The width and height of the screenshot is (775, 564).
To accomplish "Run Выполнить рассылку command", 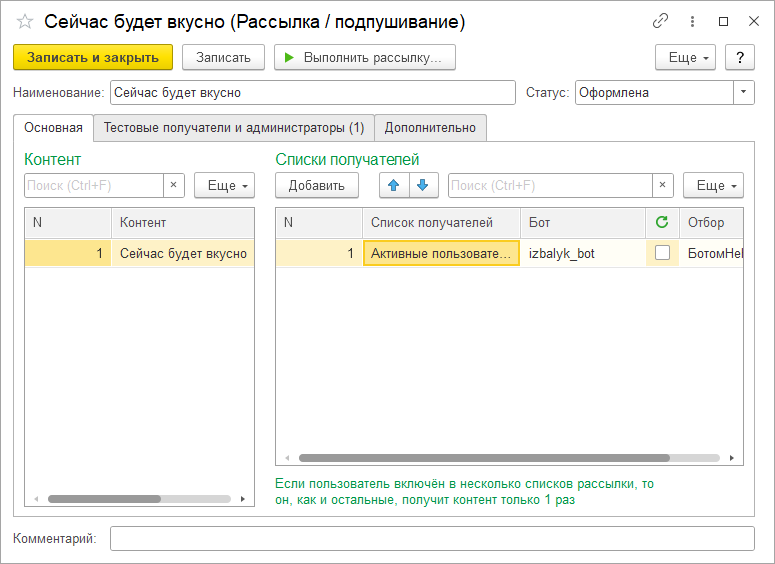I will [365, 57].
